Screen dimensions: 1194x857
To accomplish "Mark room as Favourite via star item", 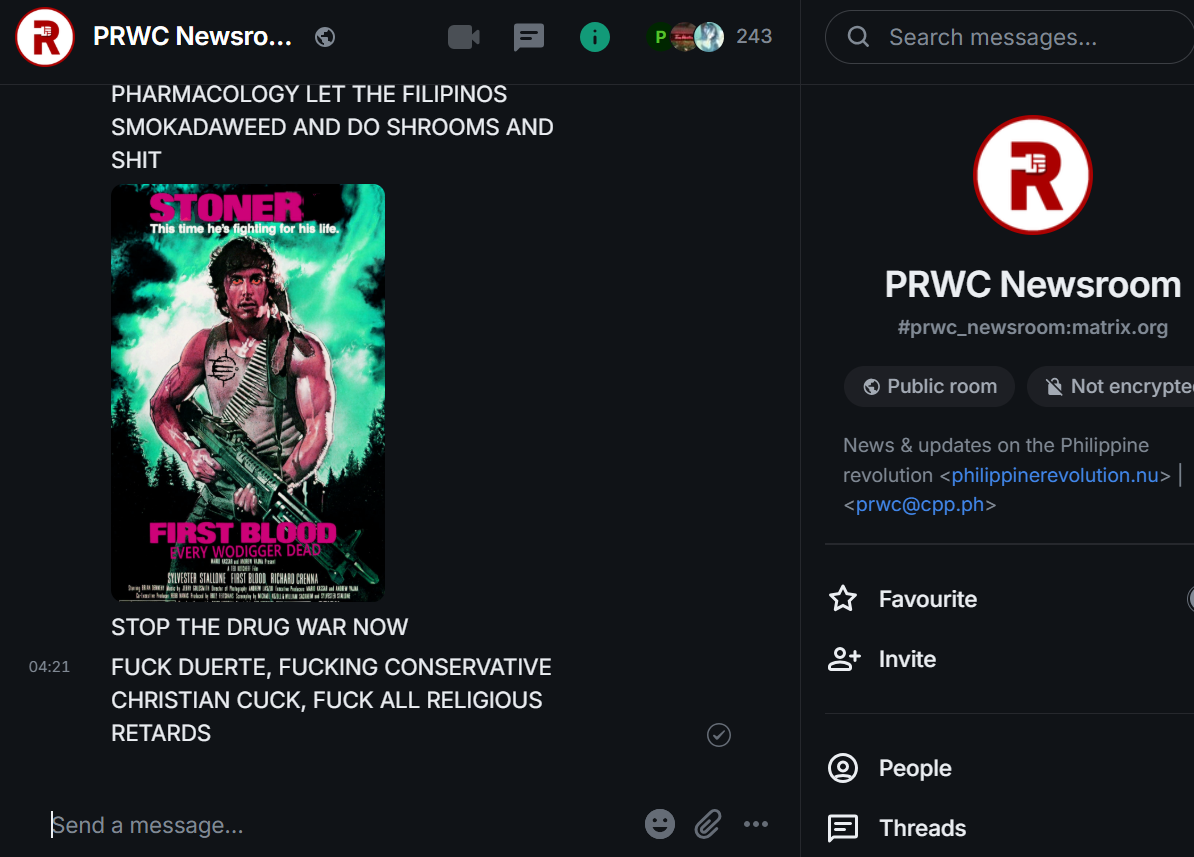I will [x=902, y=599].
